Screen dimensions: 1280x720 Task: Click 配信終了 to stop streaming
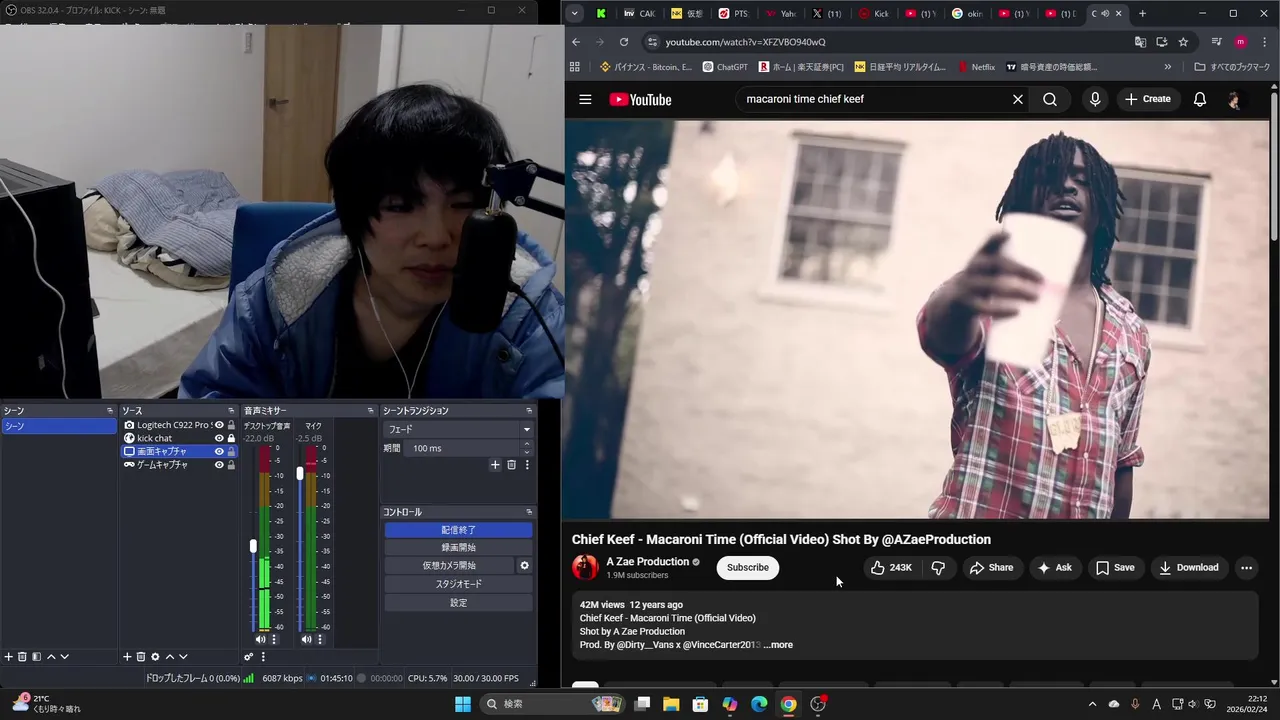coord(459,530)
